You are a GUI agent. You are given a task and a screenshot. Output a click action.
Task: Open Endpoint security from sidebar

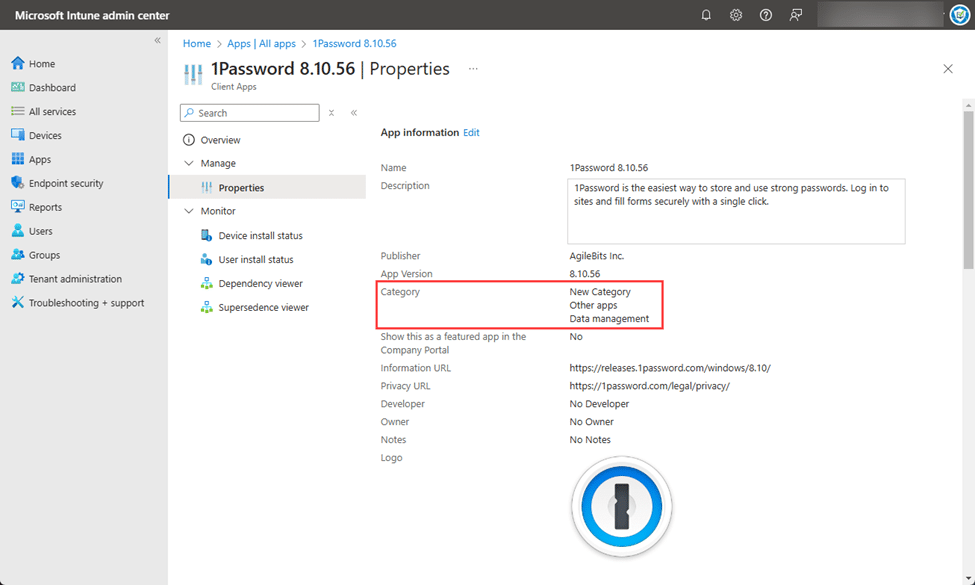click(65, 183)
